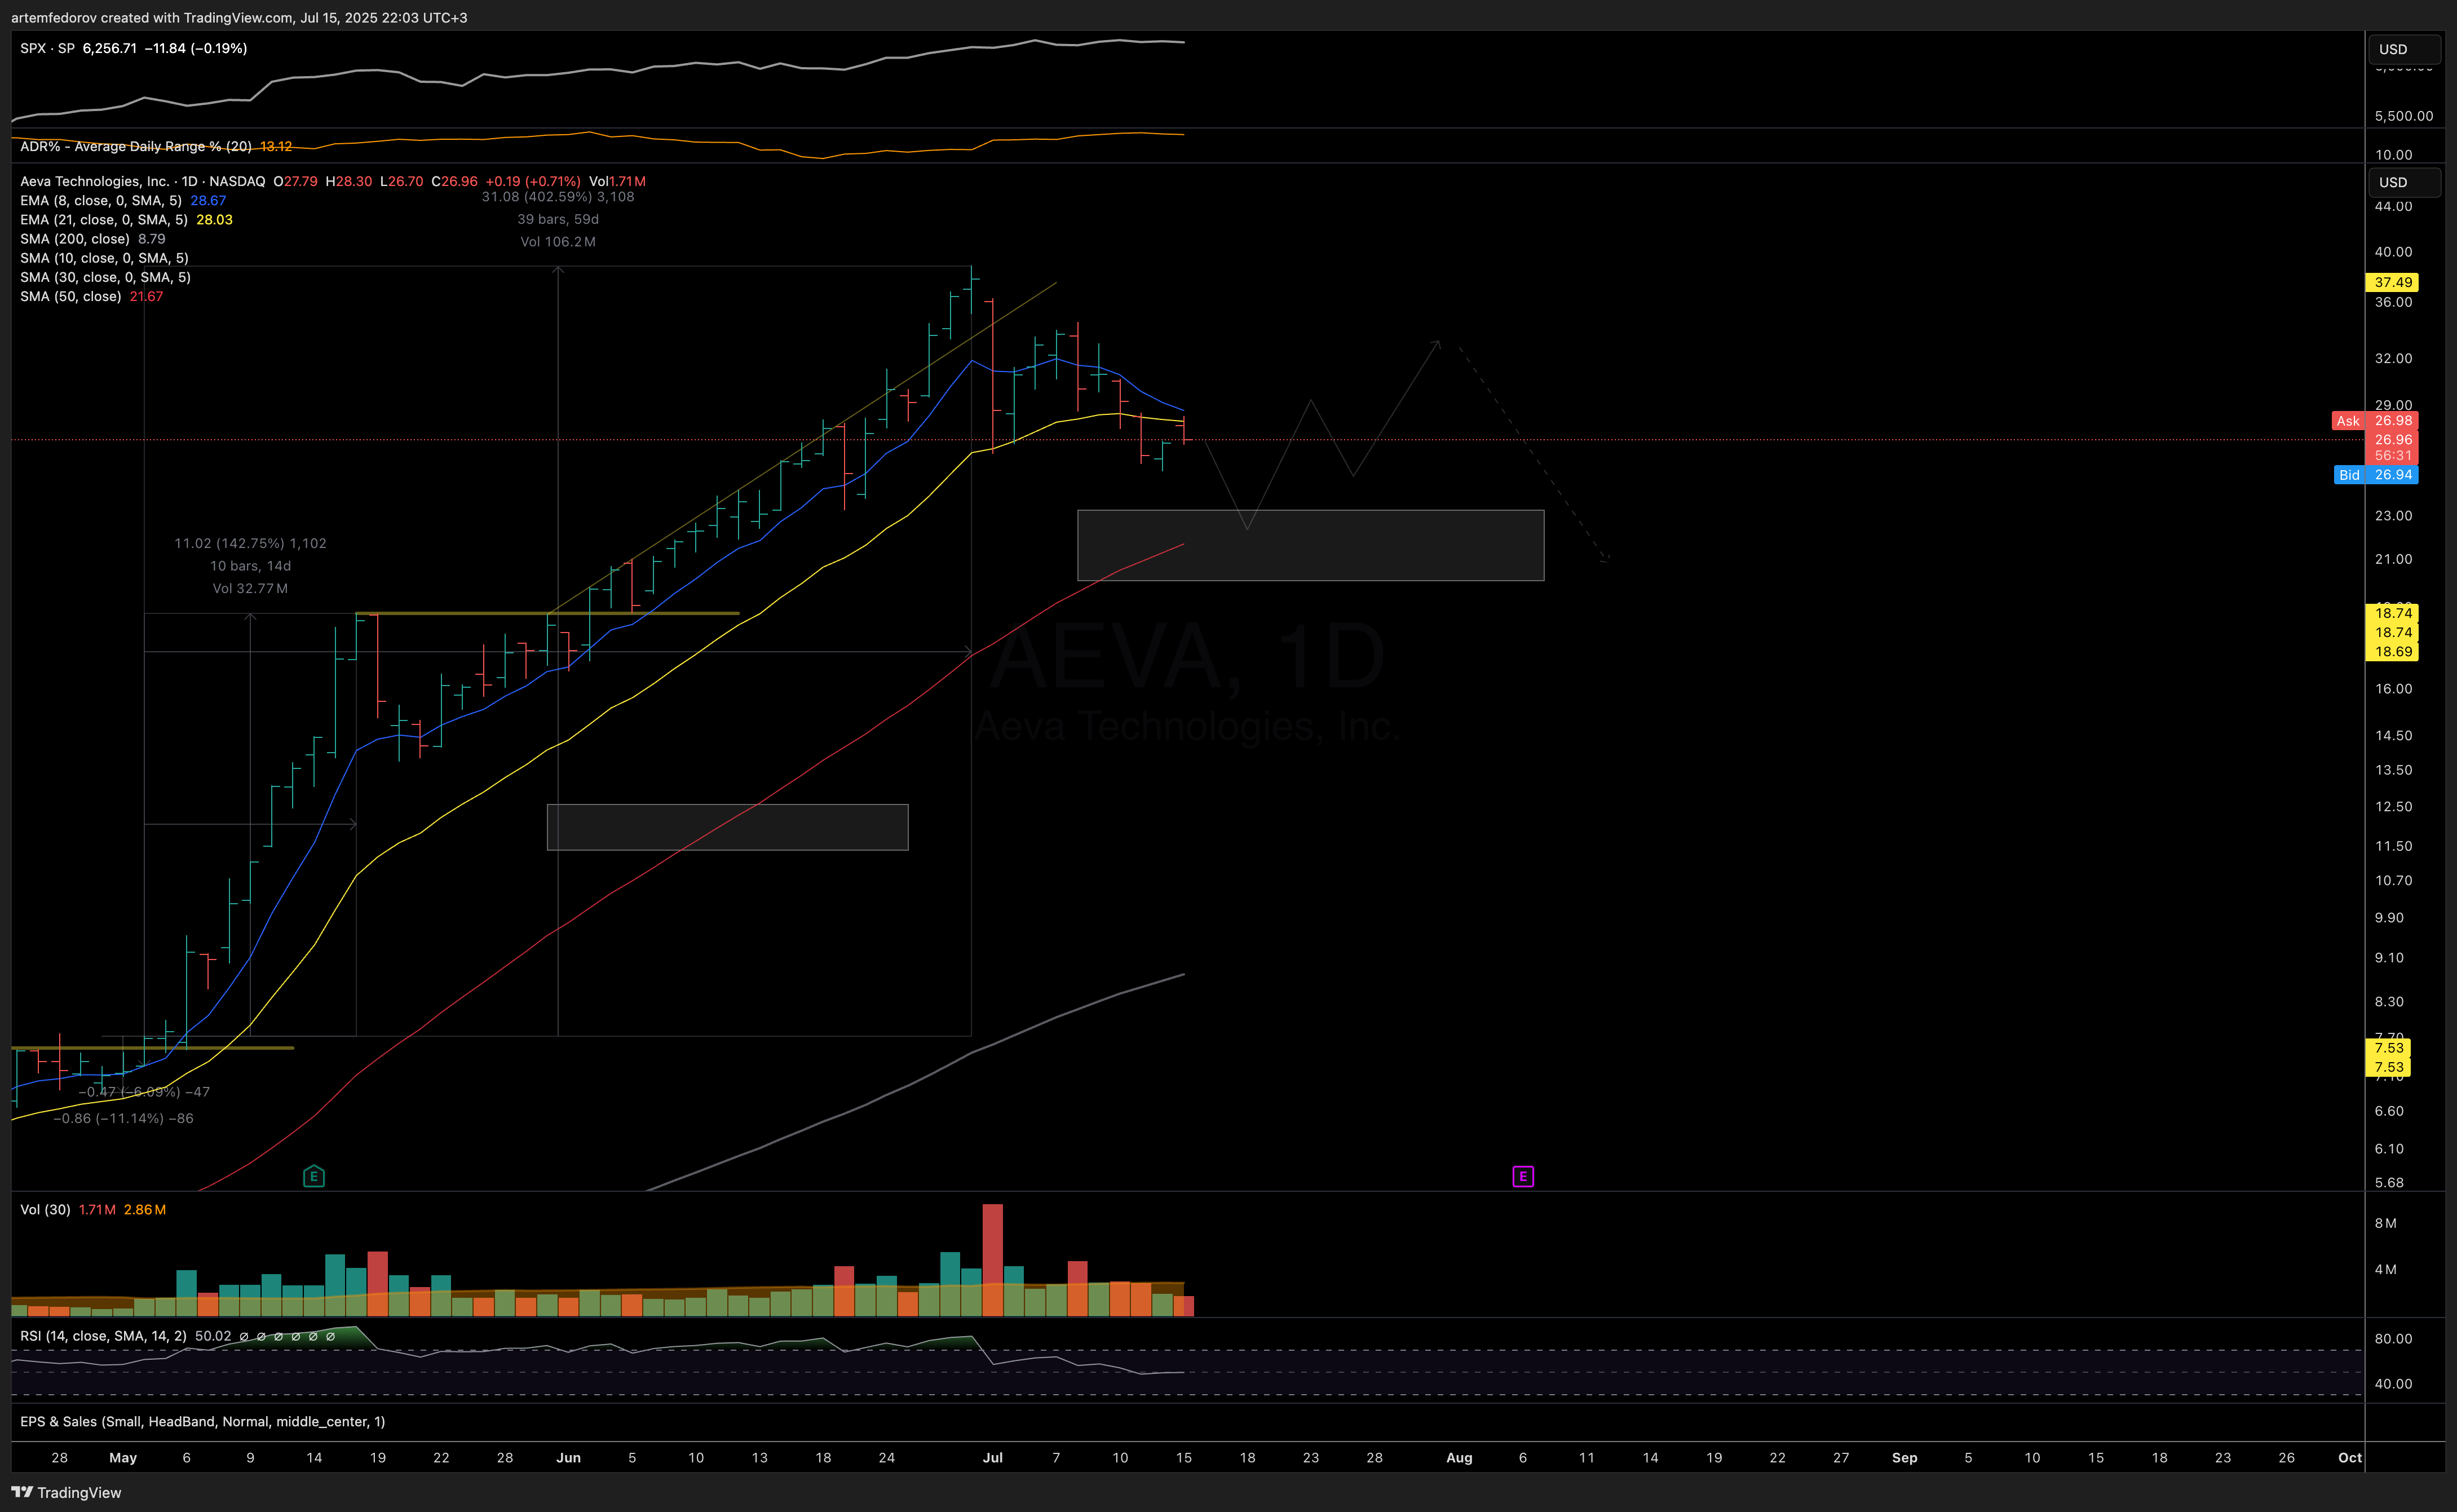Click the RSI value 50.02

click(213, 1336)
